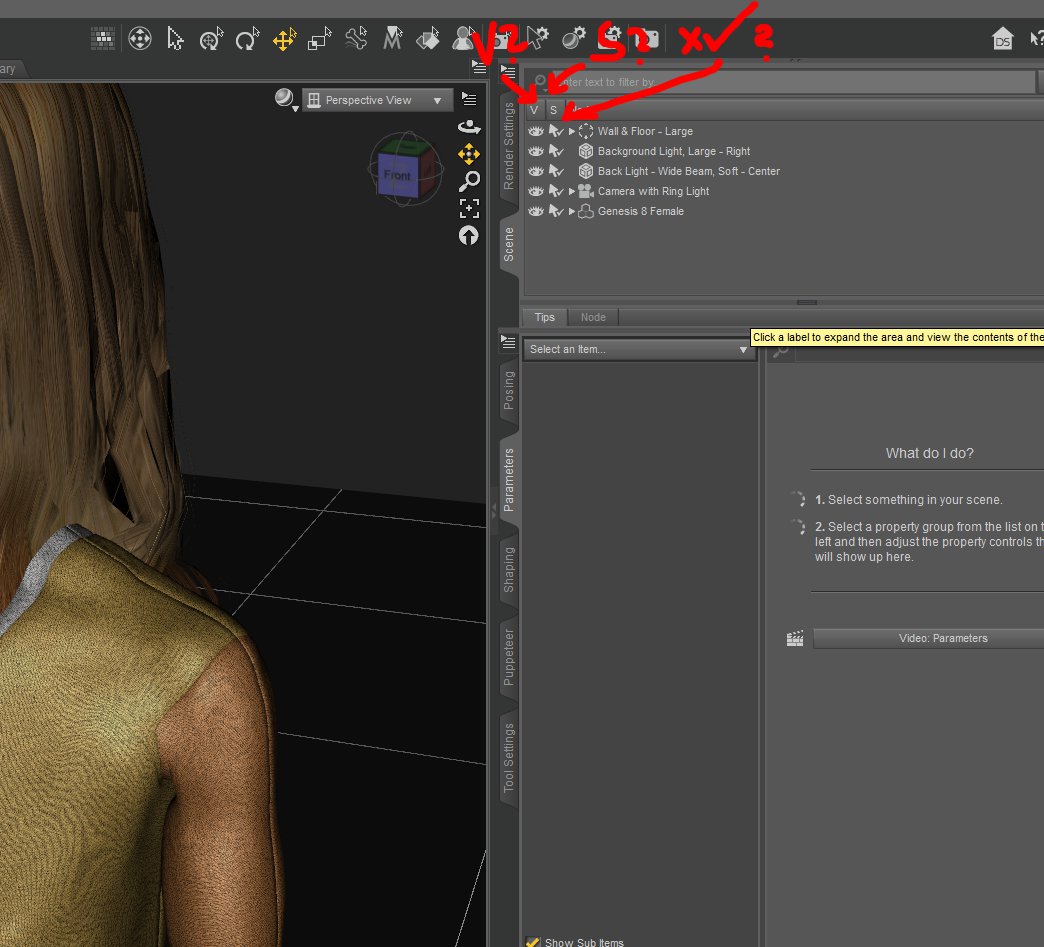The height and width of the screenshot is (947, 1044).
Task: Open the Tool Settings cursor-gear icon
Action: 537,38
